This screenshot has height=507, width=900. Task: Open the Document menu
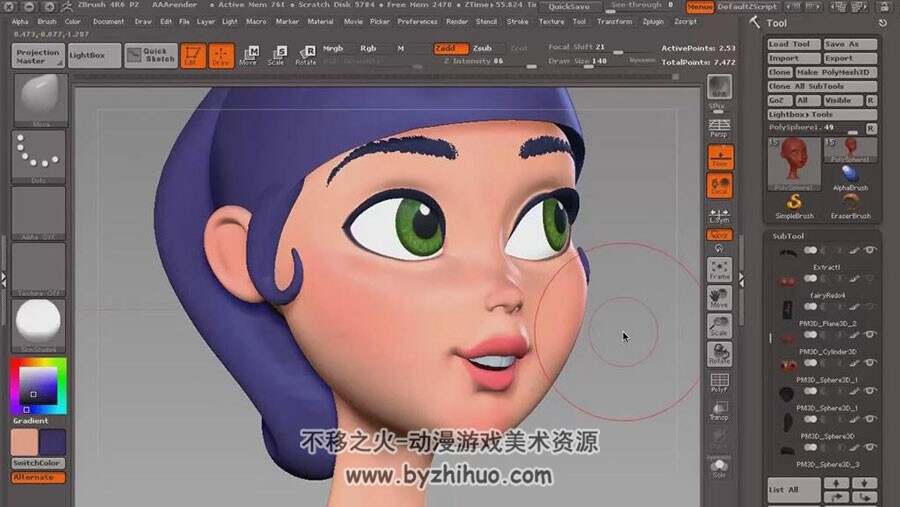tap(108, 22)
